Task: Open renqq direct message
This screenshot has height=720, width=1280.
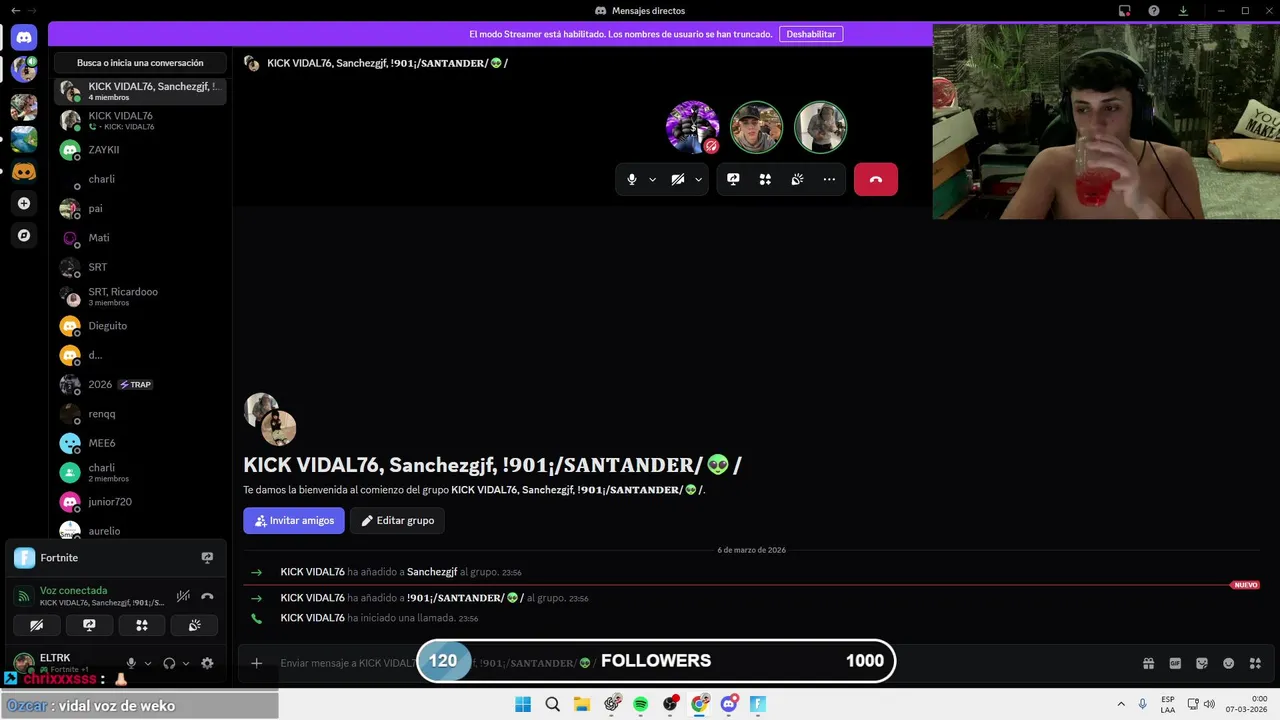Action: click(x=140, y=414)
